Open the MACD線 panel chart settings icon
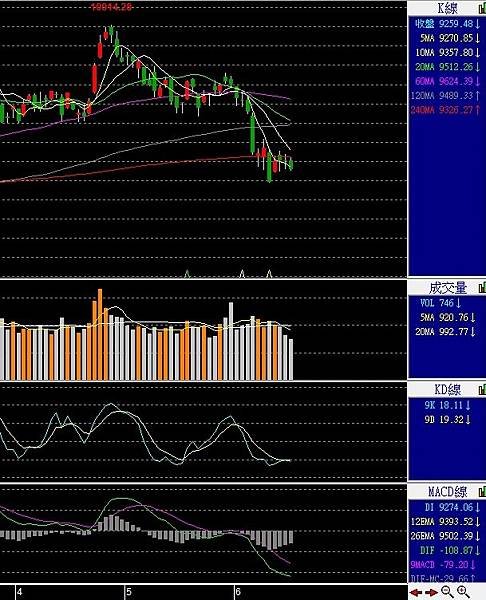This screenshot has width=486, height=600. click(x=482, y=491)
